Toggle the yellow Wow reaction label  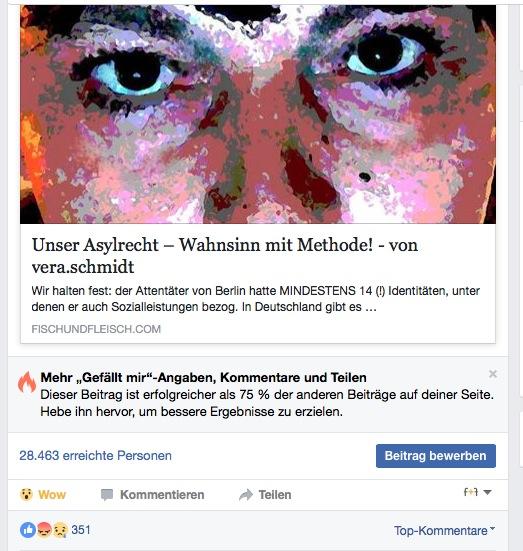(52, 495)
